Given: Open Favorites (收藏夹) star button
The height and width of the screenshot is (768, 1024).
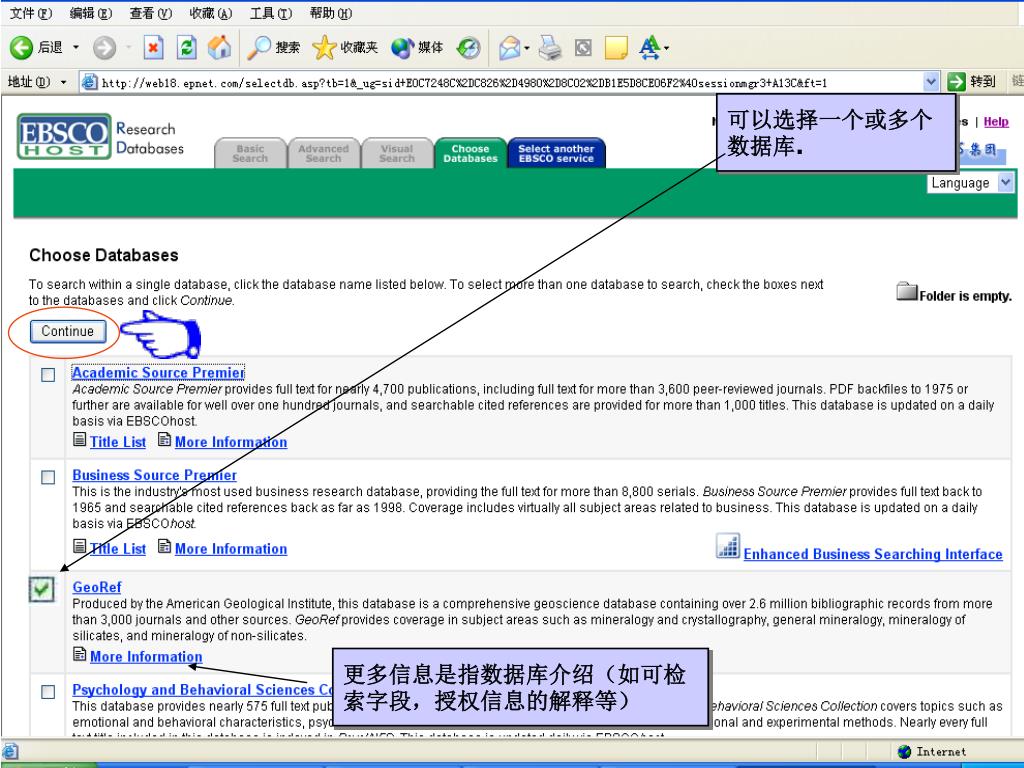Looking at the screenshot, I should click(345, 48).
